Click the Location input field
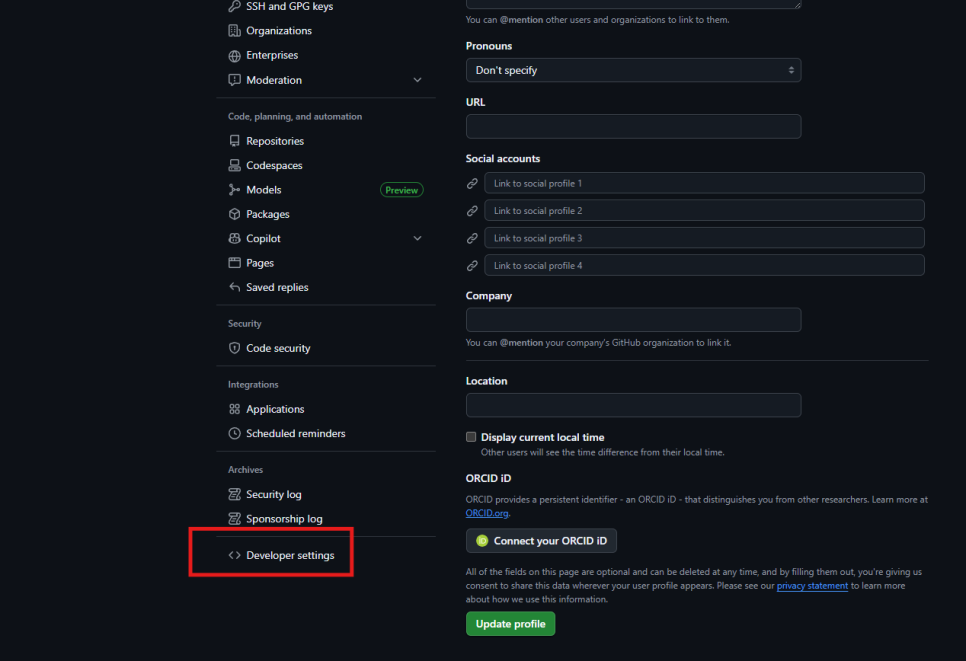 633,405
